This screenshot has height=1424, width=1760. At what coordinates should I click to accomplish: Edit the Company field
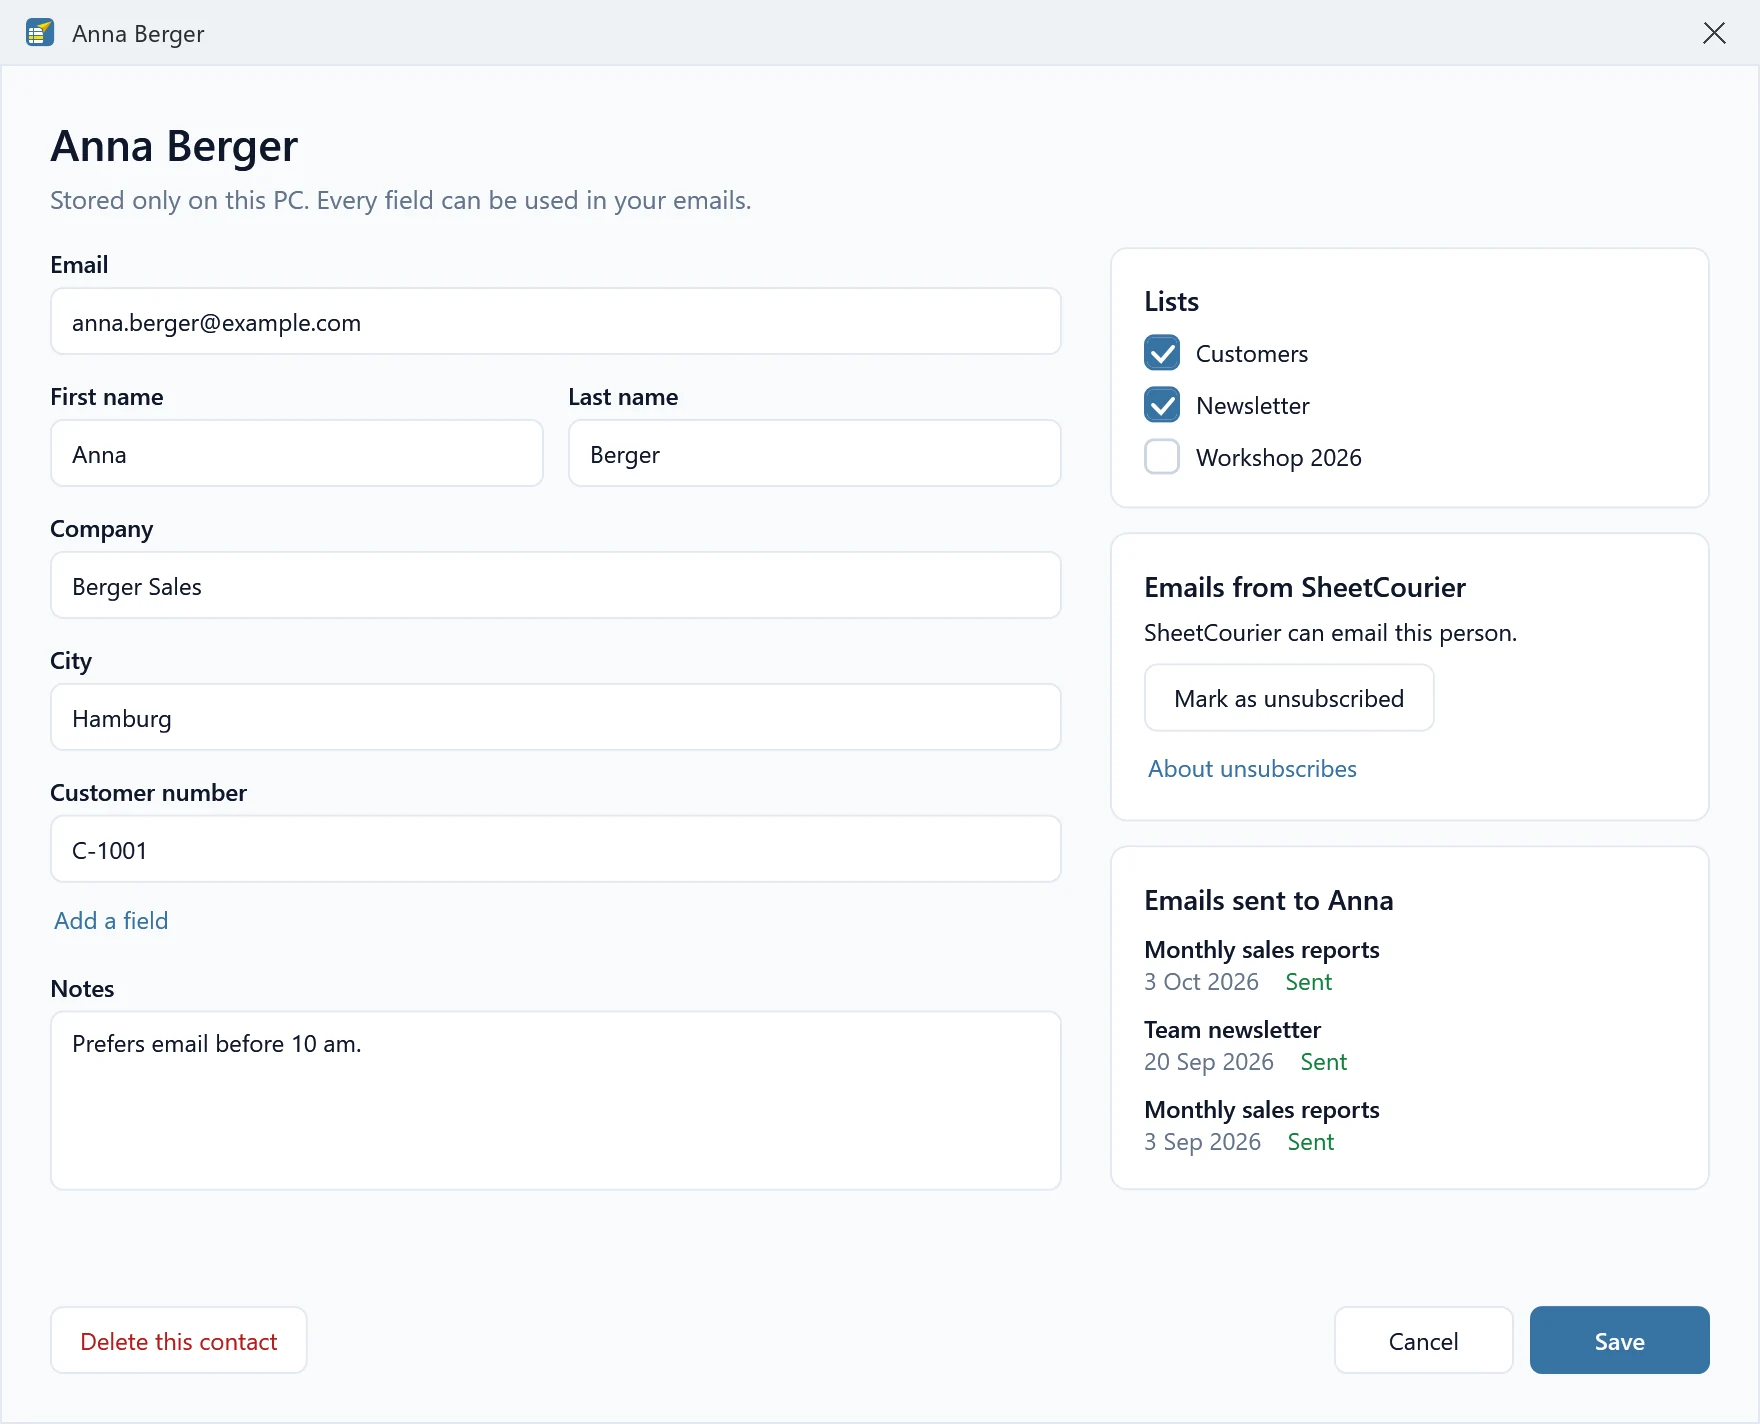pyautogui.click(x=556, y=585)
